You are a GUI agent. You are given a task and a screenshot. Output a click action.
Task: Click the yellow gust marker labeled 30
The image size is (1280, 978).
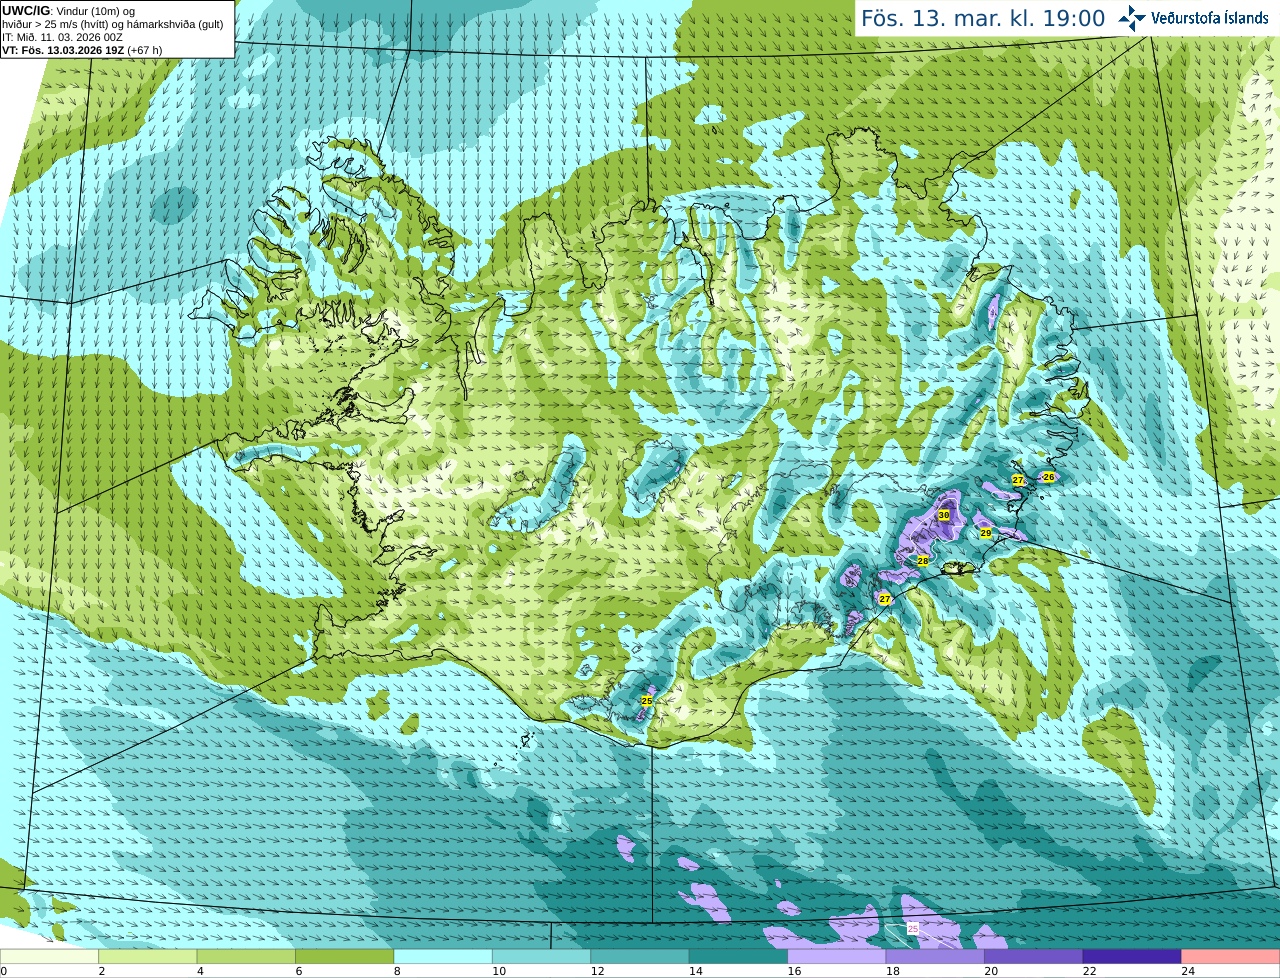point(944,515)
